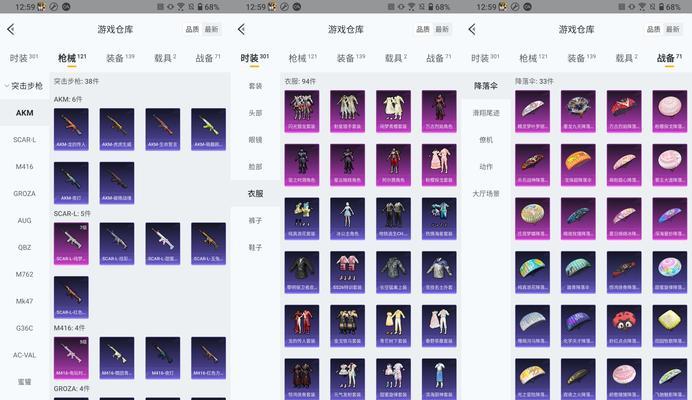This screenshot has height=400, width=692.
Task: Open 装备 tab on the 时装 screen
Action: [x=351, y=58]
